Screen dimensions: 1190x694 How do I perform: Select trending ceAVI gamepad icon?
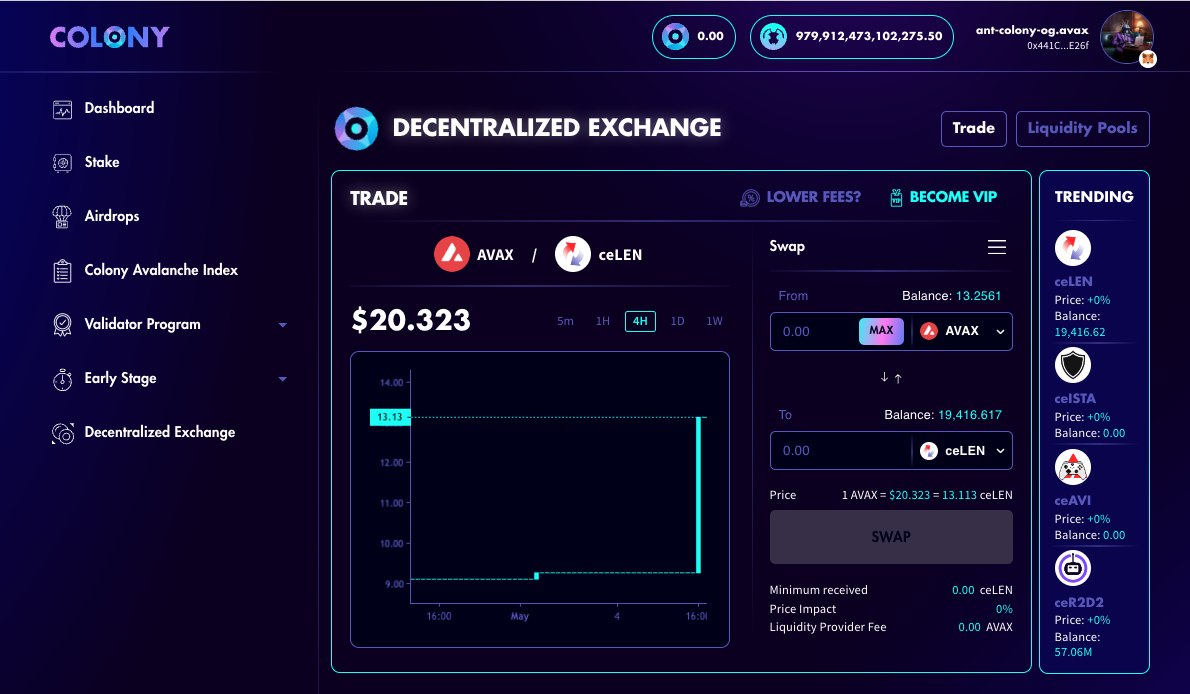pyautogui.click(x=1073, y=467)
